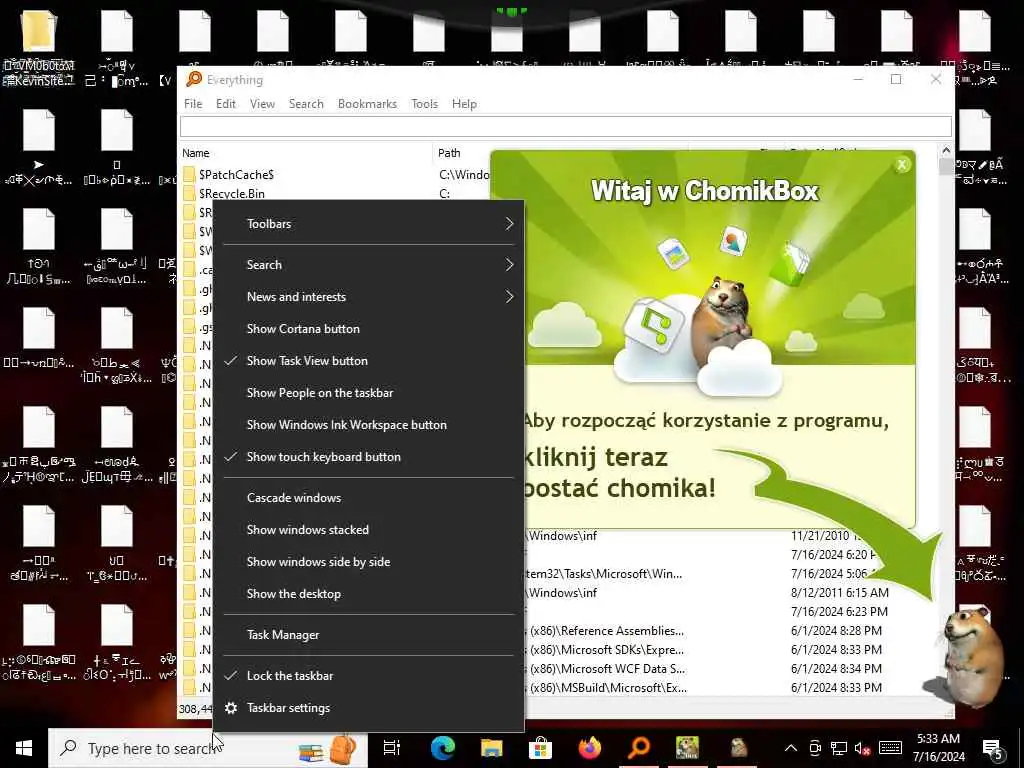This screenshot has width=1024, height=768.
Task: Click the '7/16/2024 6:23 PM' date cell
Action: click(839, 612)
